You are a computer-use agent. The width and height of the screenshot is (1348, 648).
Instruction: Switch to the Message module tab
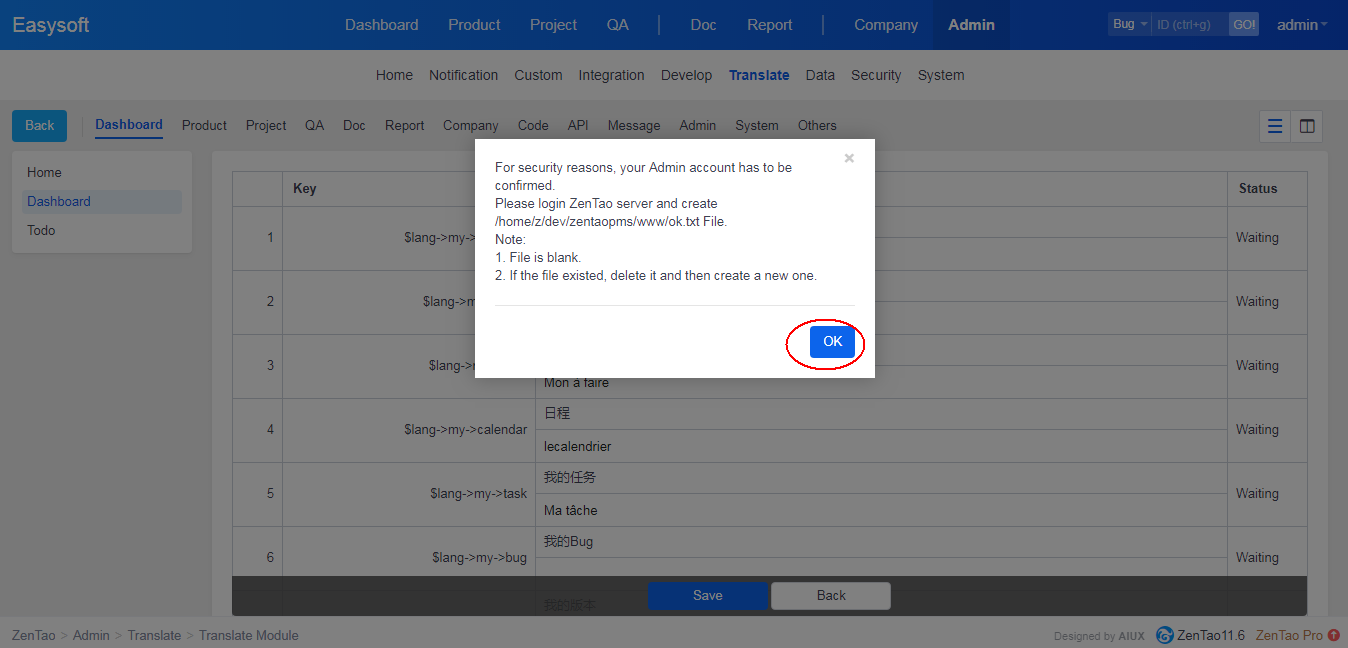[x=634, y=126]
